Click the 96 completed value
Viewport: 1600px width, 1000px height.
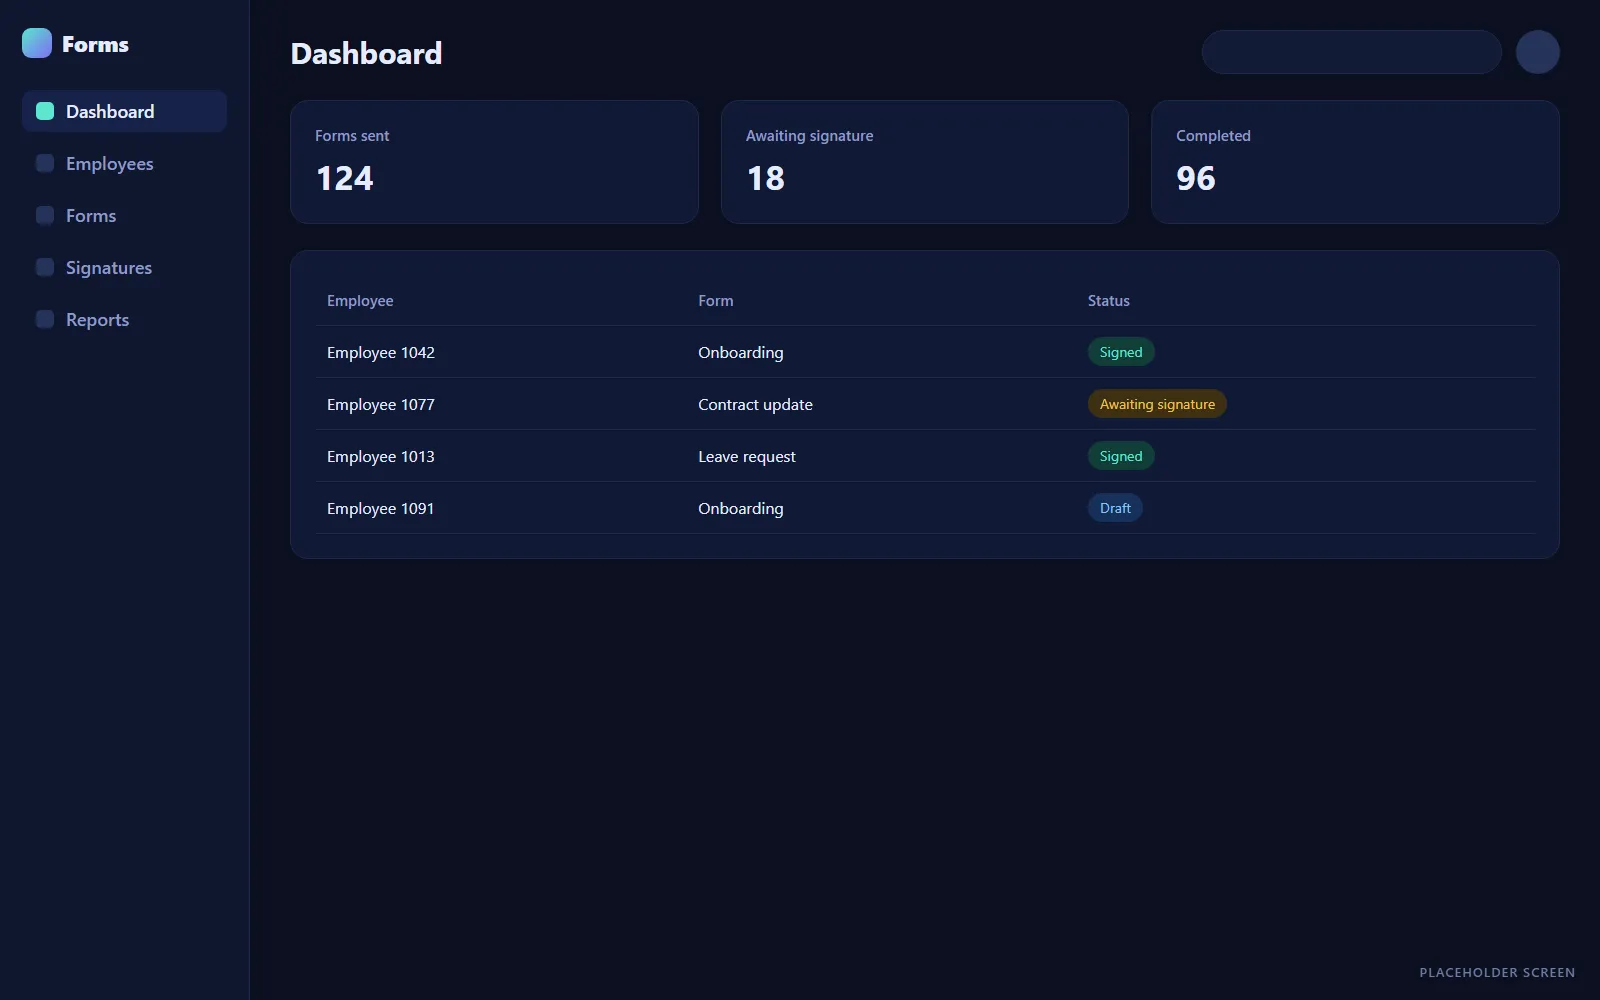point(1196,178)
